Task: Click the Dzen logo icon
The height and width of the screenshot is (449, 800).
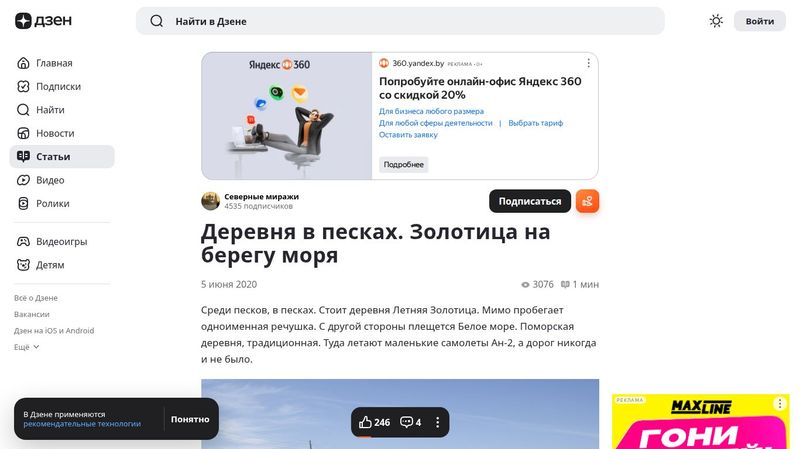Action: (24, 21)
